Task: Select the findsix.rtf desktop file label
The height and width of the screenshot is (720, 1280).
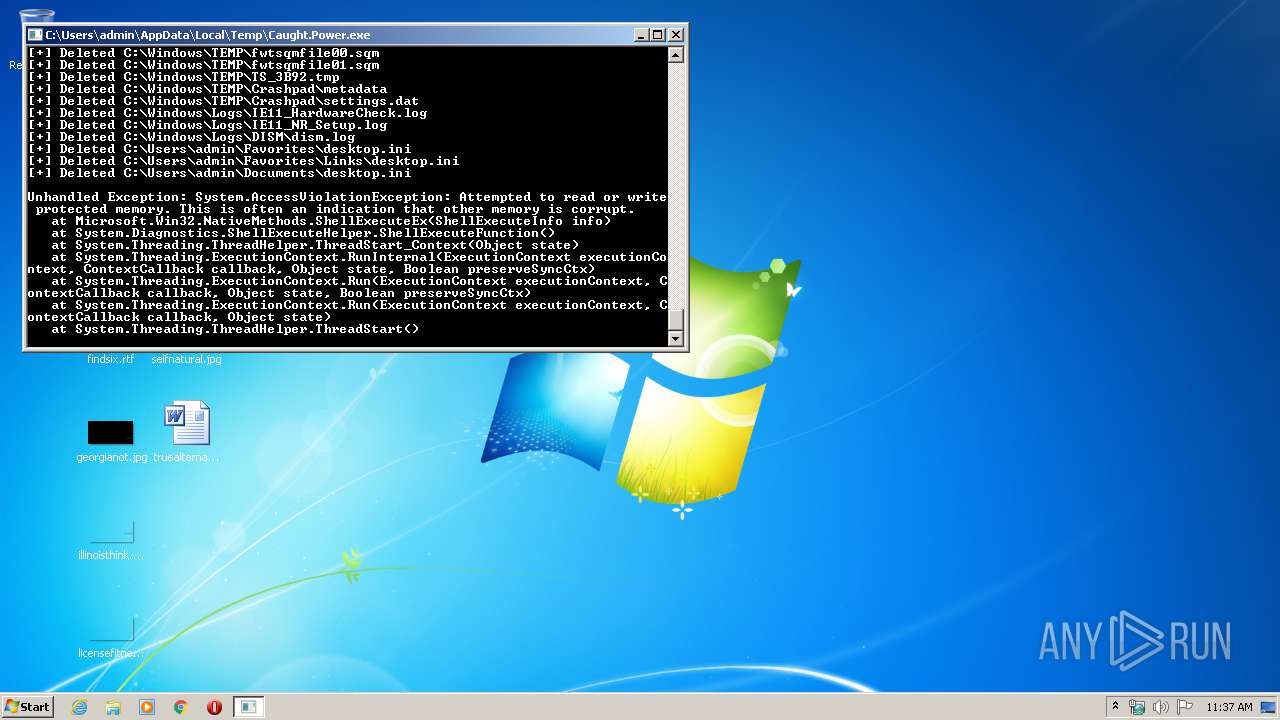Action: [110, 359]
